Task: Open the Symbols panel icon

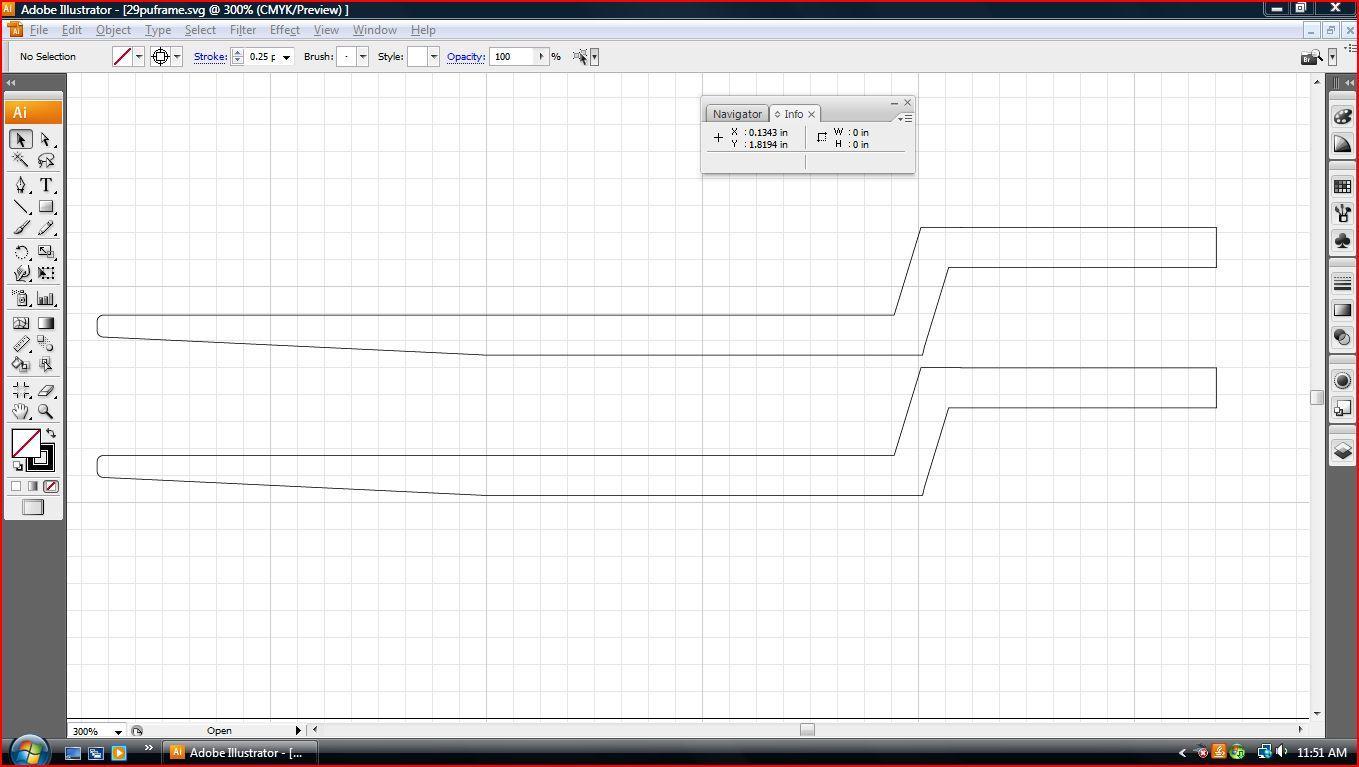Action: (1343, 241)
